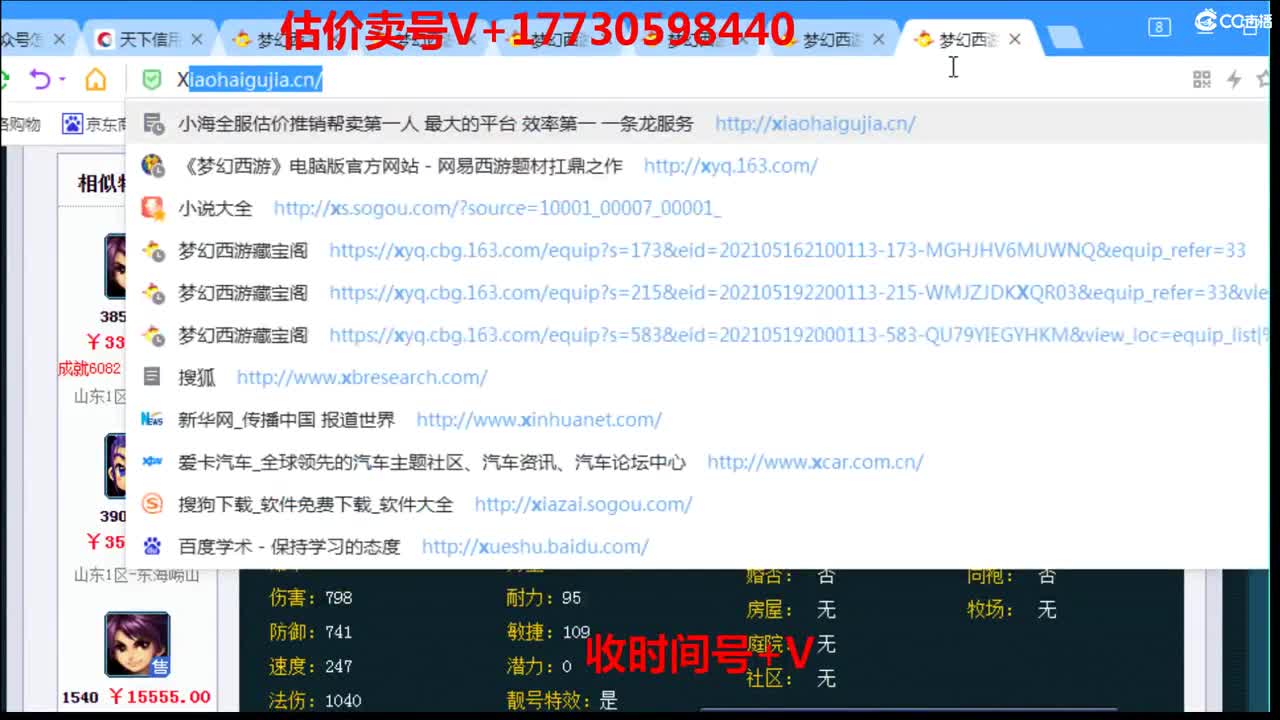
Task: Click the 法伤: 1040 stat
Action: point(315,700)
